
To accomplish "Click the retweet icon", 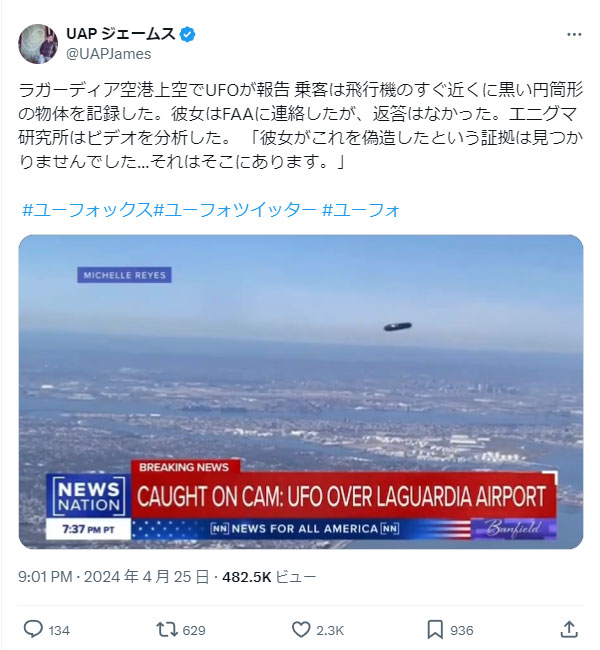I will (x=167, y=629).
